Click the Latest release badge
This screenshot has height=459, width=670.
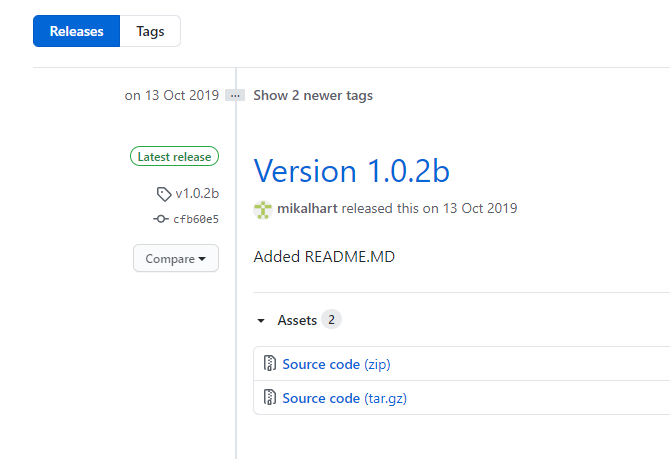(174, 156)
